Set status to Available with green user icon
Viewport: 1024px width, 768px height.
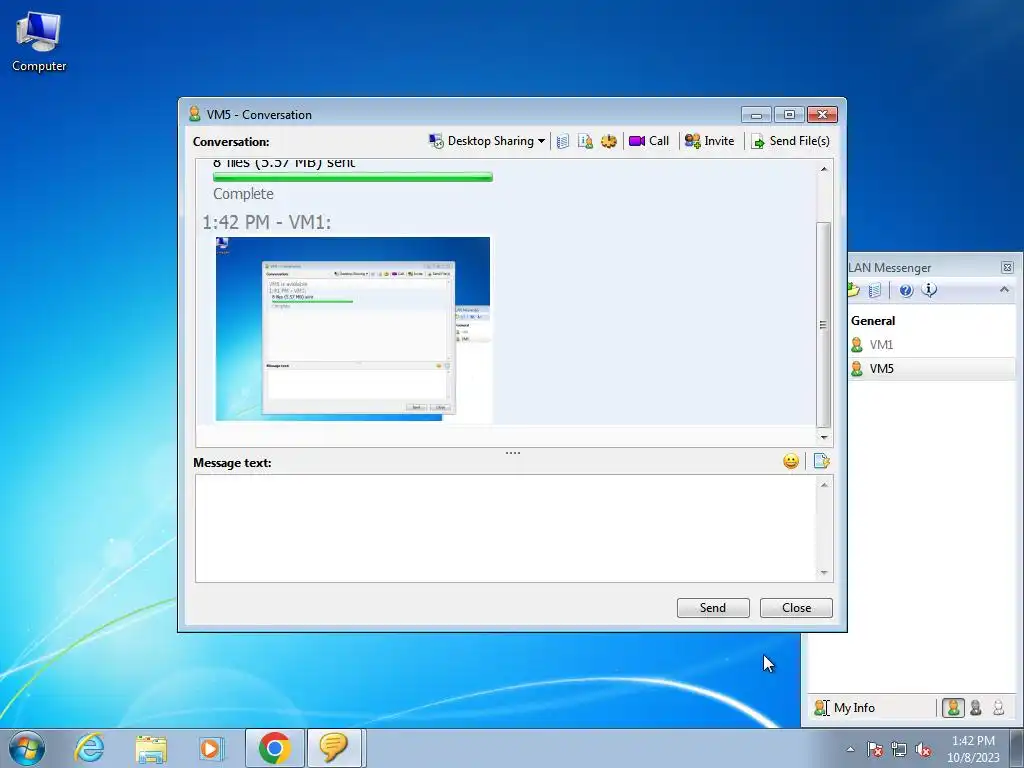click(953, 708)
